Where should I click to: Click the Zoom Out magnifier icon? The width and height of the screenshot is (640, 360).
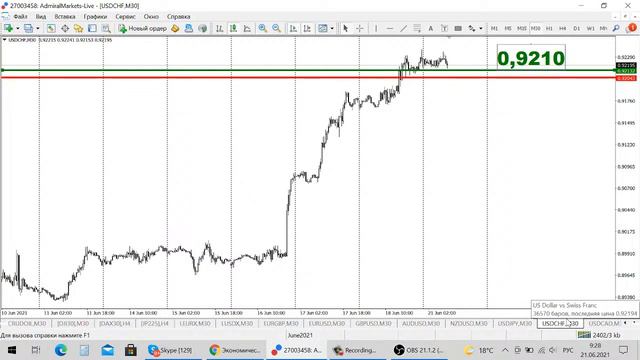pos(276,28)
